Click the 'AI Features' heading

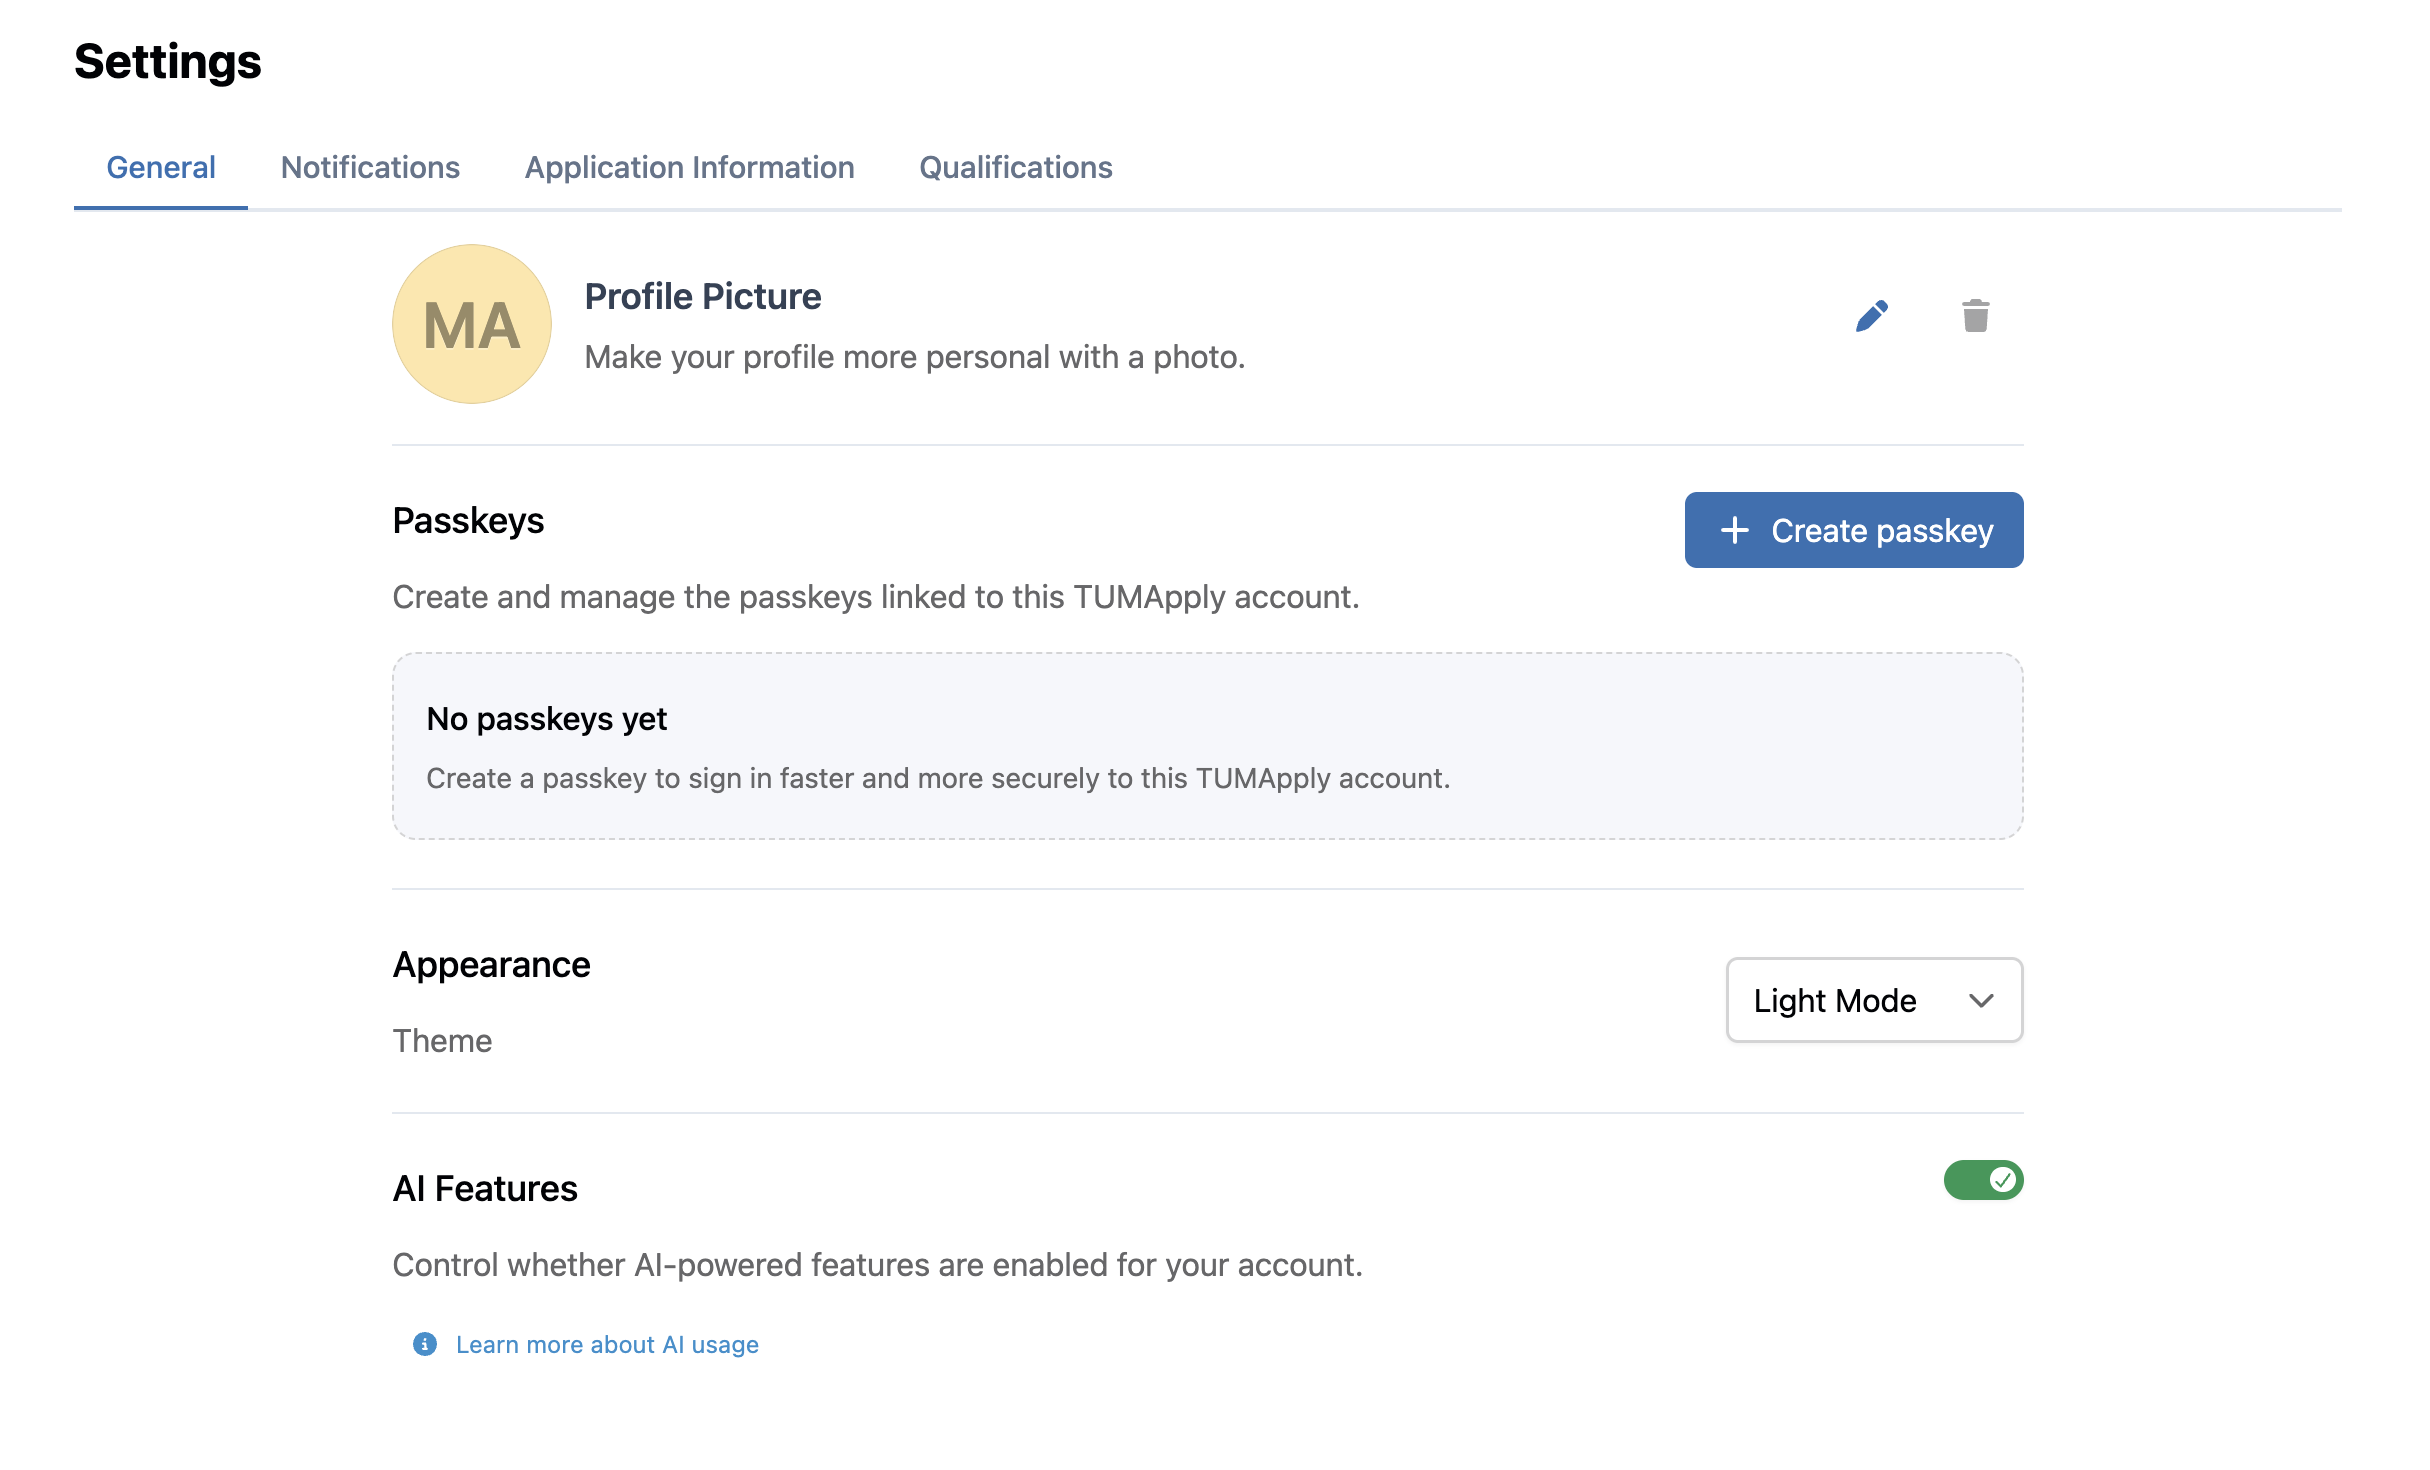485,1188
